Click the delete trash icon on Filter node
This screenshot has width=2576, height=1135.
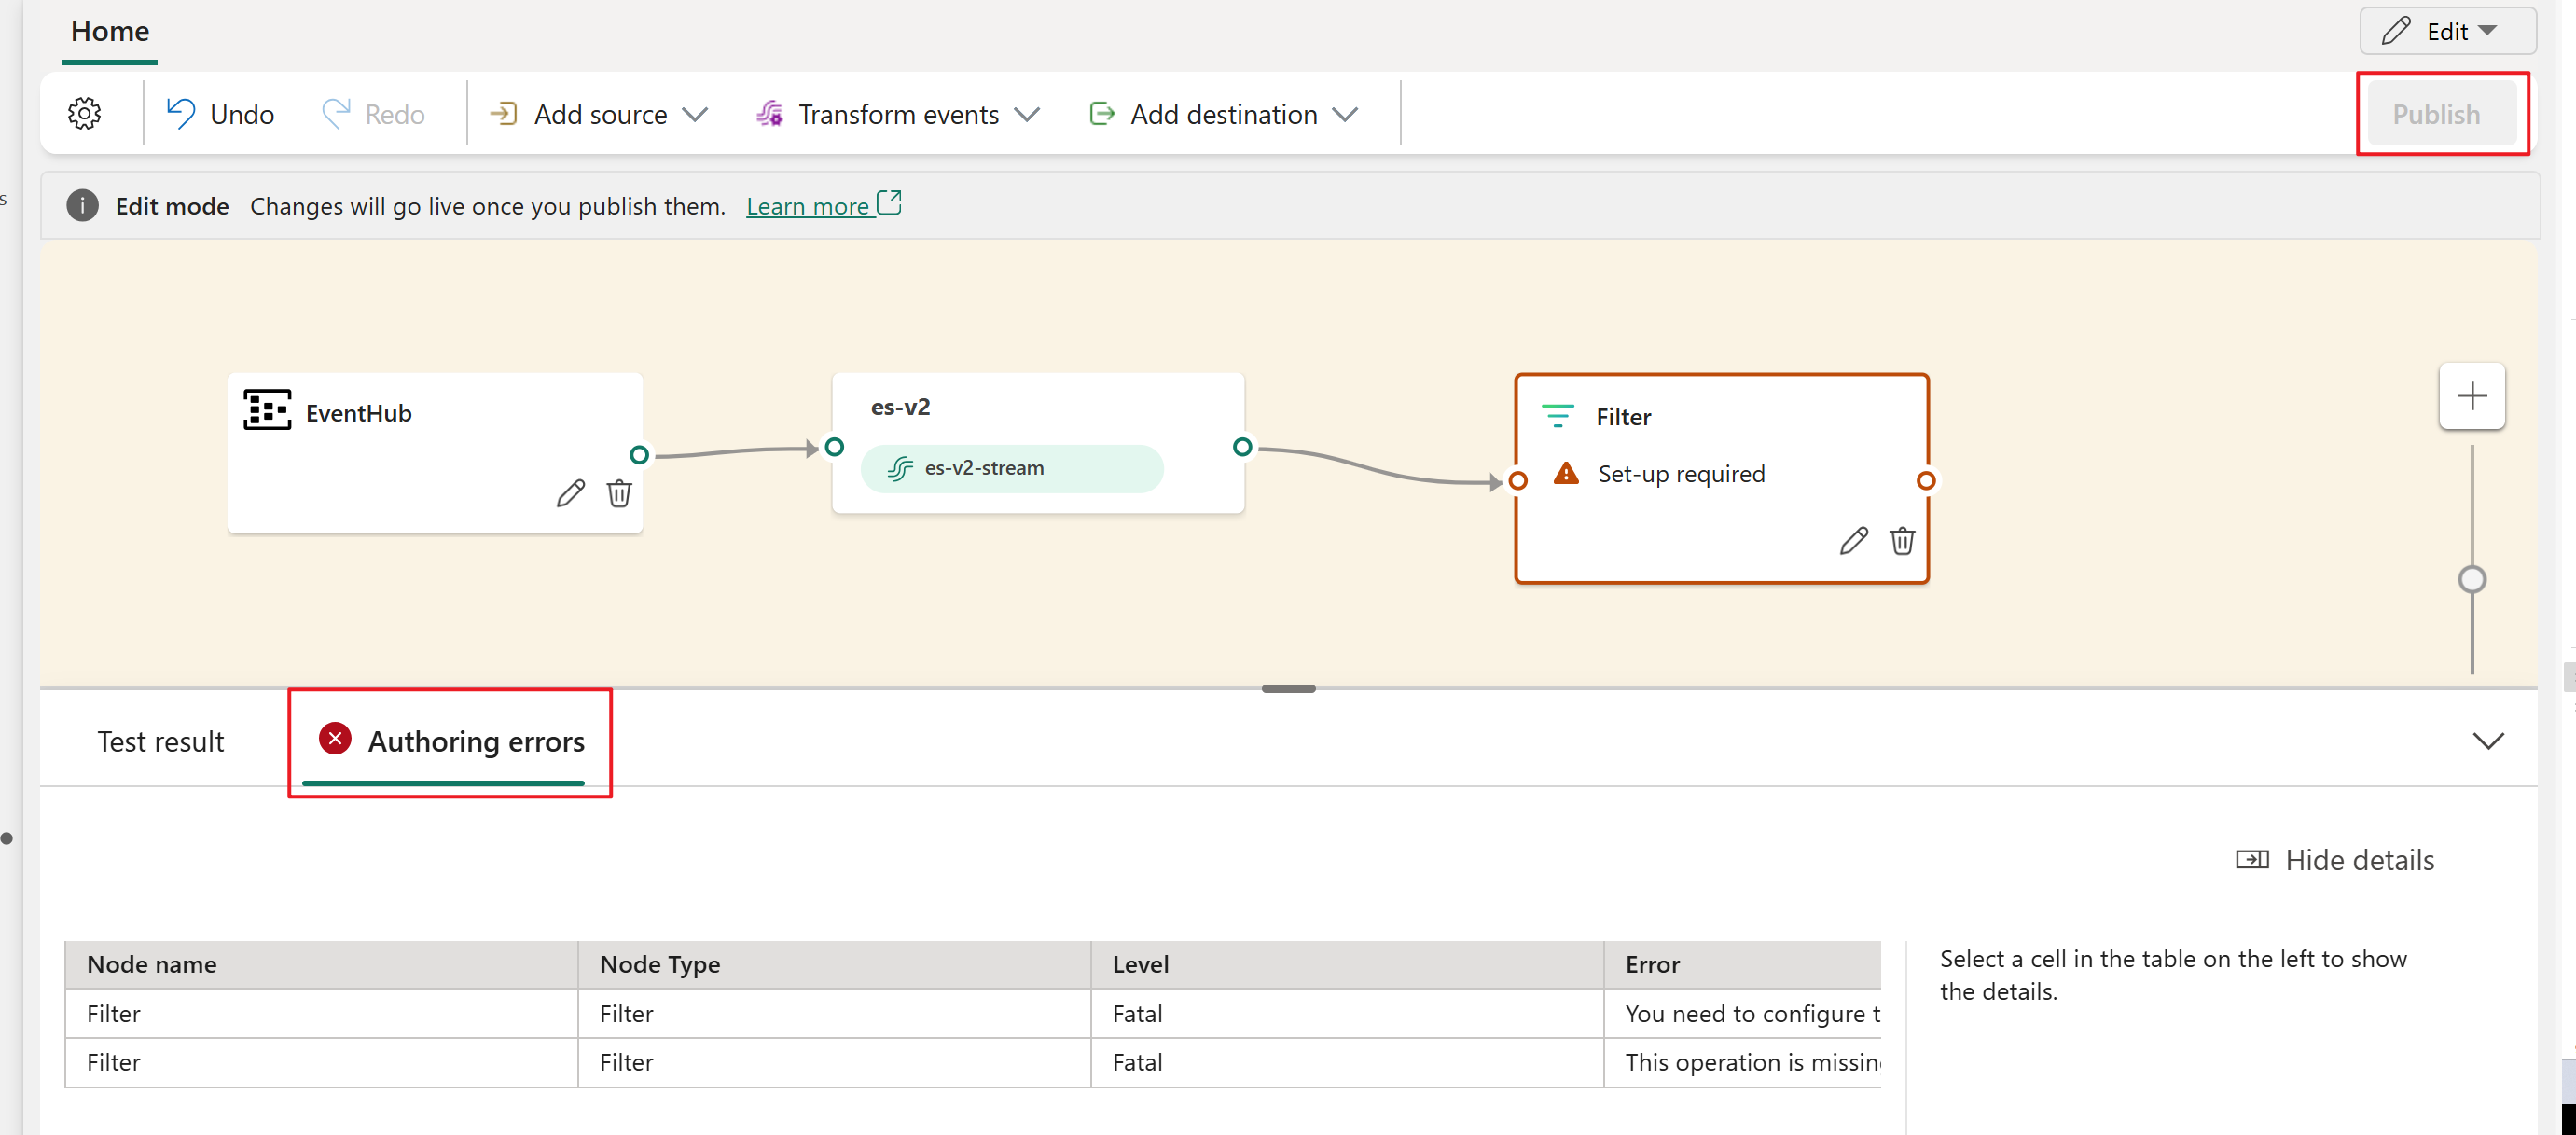1898,542
